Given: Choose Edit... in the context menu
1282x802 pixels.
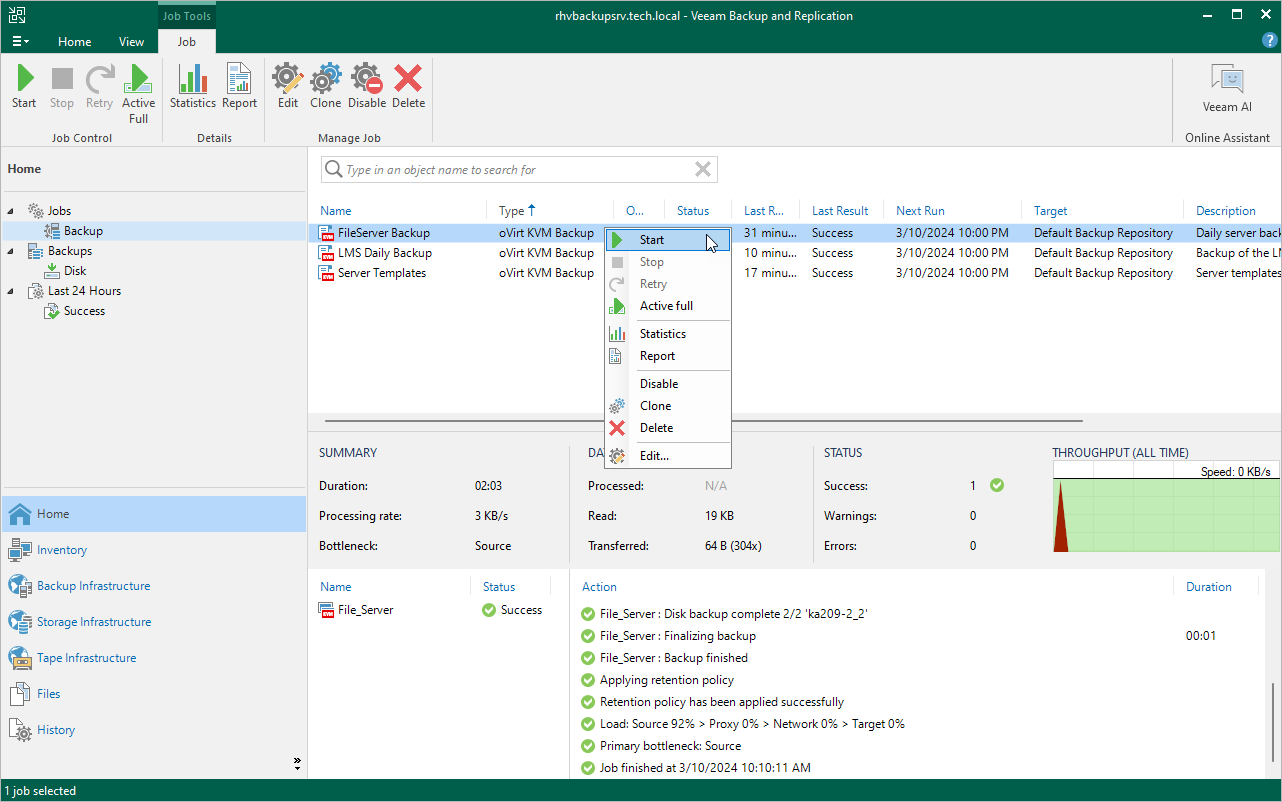Looking at the screenshot, I should click(668, 456).
